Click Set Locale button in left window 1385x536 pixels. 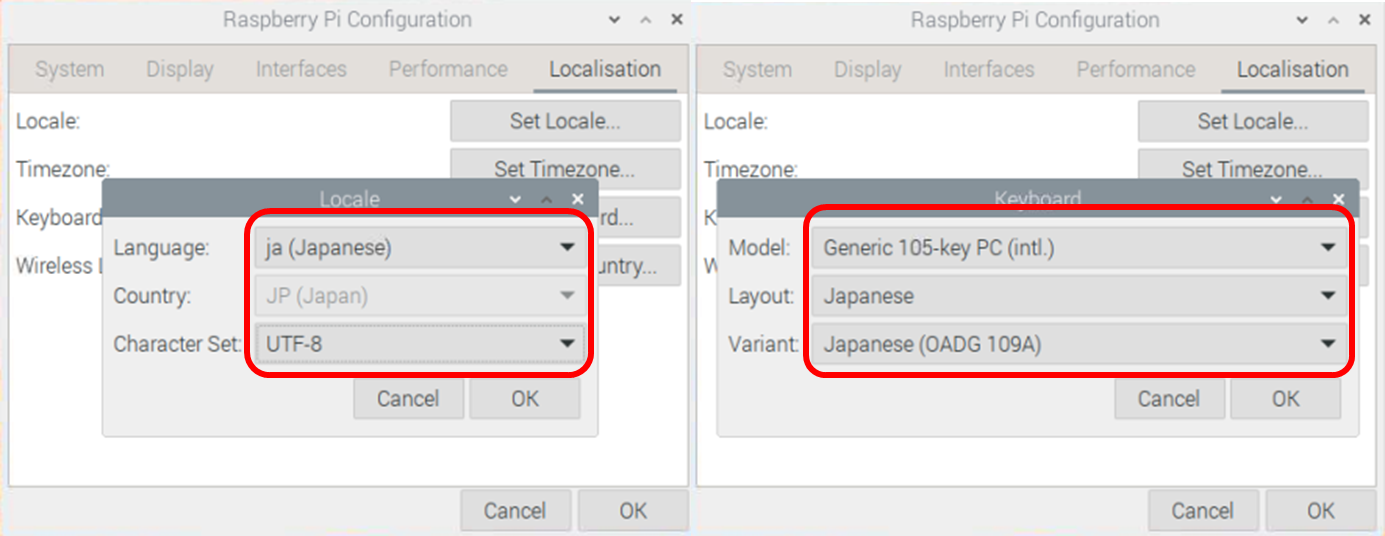pos(565,121)
